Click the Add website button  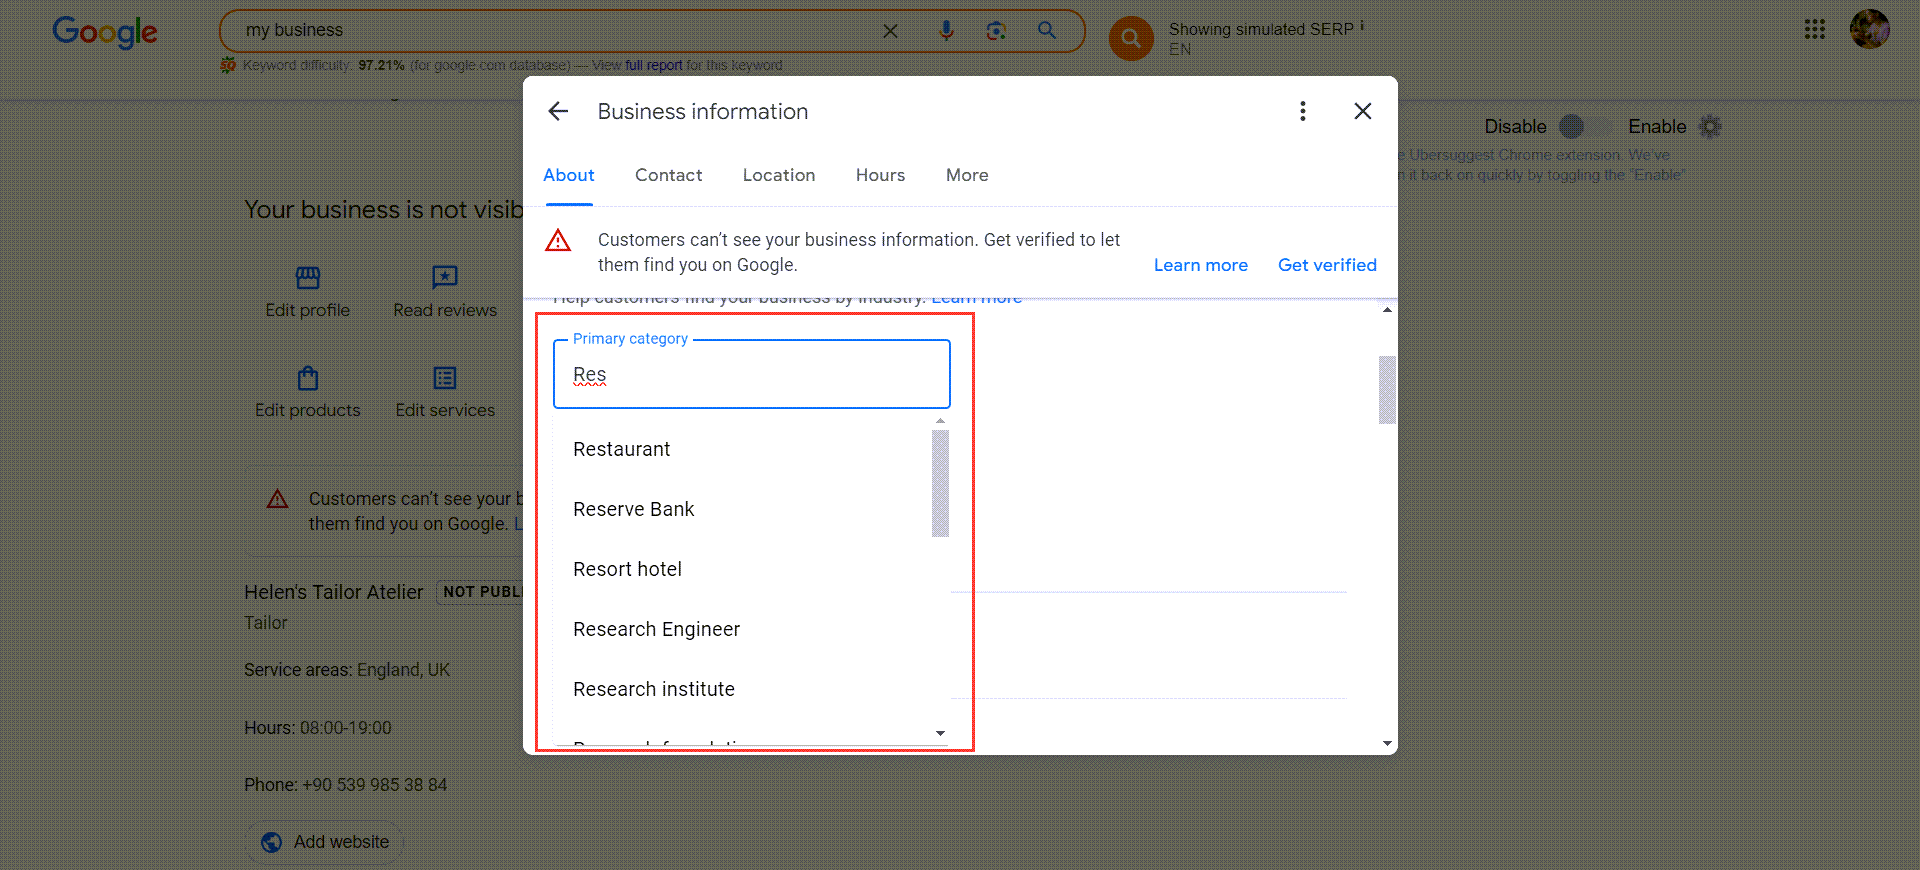tap(325, 842)
